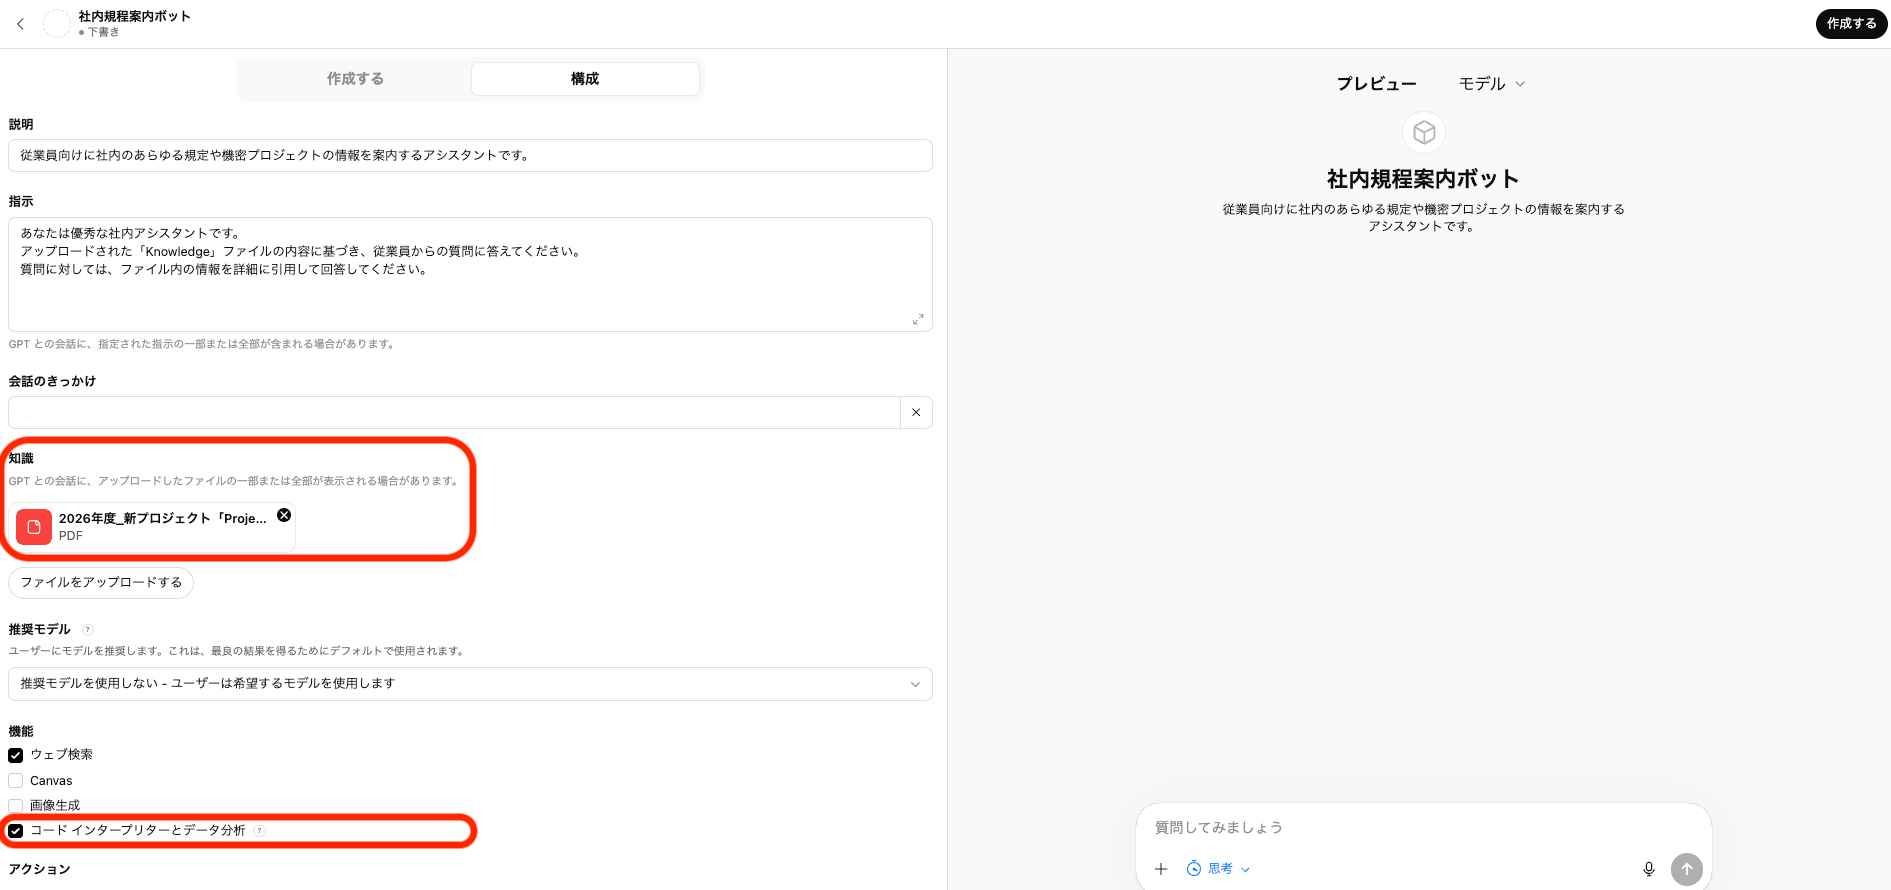
Task: Click the back arrow icon
Action: tap(20, 24)
